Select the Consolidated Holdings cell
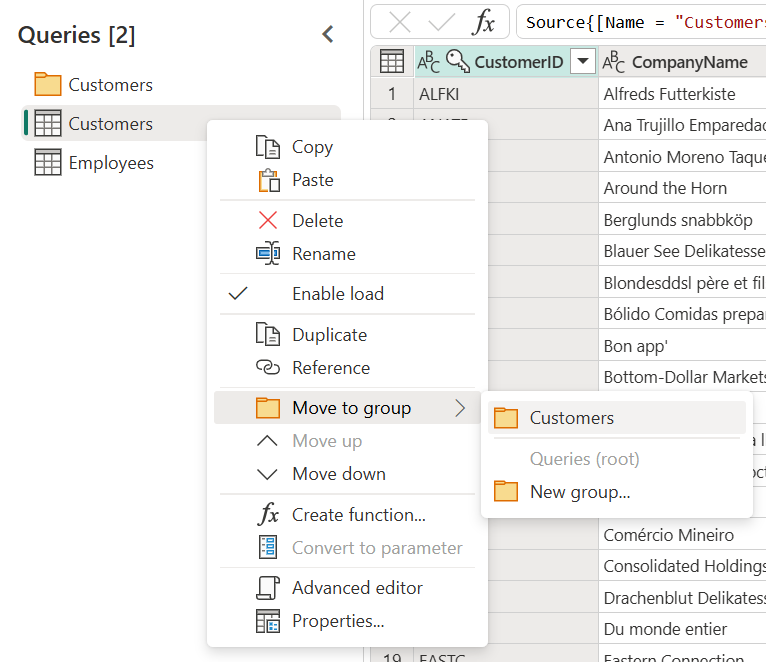766x662 pixels. click(682, 566)
